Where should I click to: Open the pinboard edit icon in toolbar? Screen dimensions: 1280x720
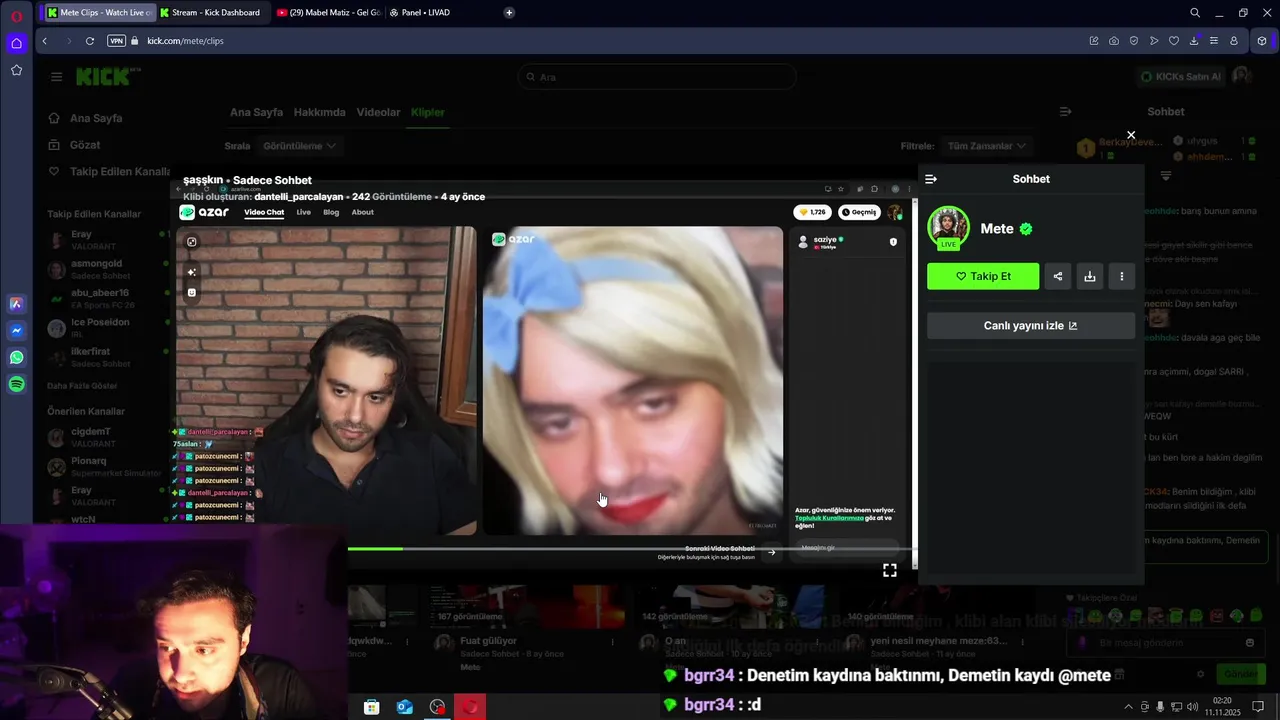[x=1094, y=41]
